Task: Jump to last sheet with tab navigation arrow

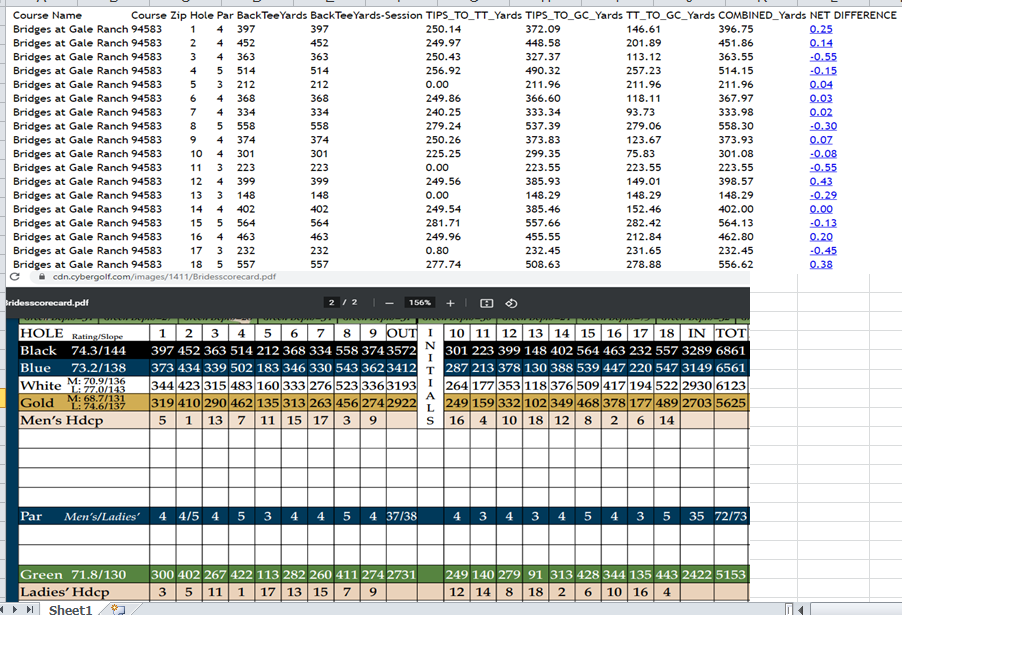Action: point(30,610)
